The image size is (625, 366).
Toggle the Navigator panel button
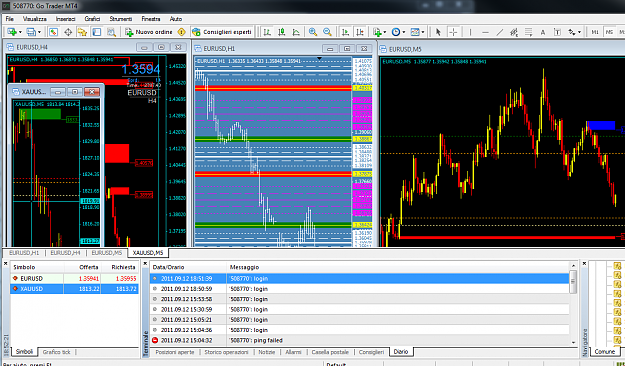(x=82, y=32)
